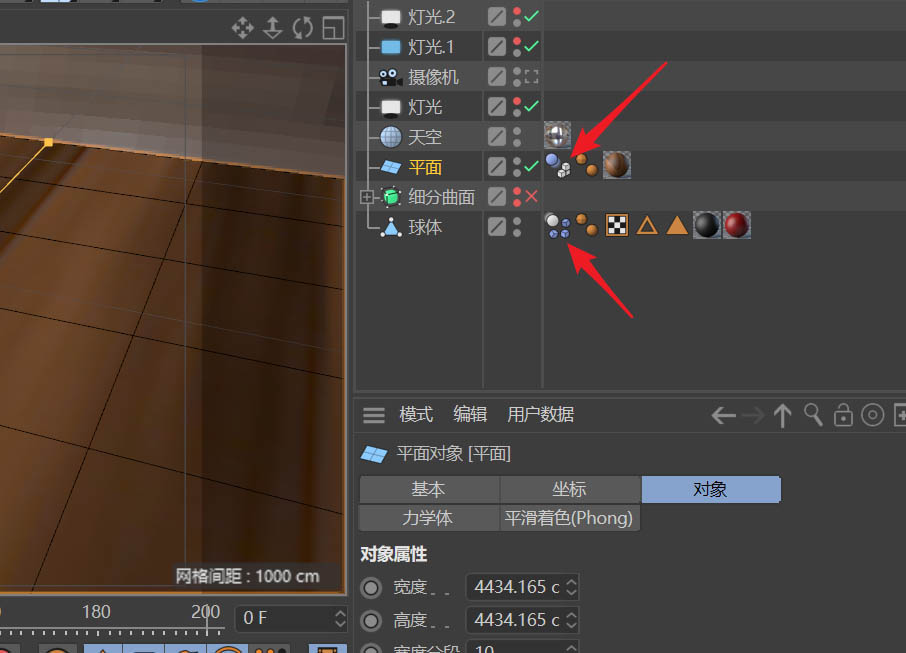Click the back navigation arrow in attribute manager
Screen dimensions: 906x653
click(724, 415)
